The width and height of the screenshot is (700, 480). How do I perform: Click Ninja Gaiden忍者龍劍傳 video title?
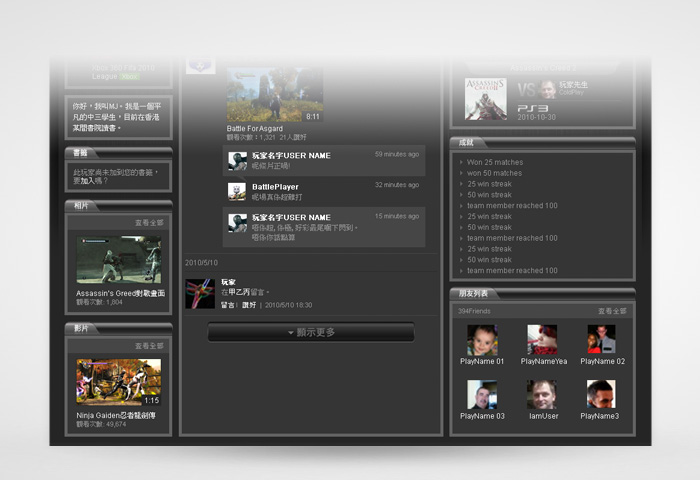coord(116,415)
